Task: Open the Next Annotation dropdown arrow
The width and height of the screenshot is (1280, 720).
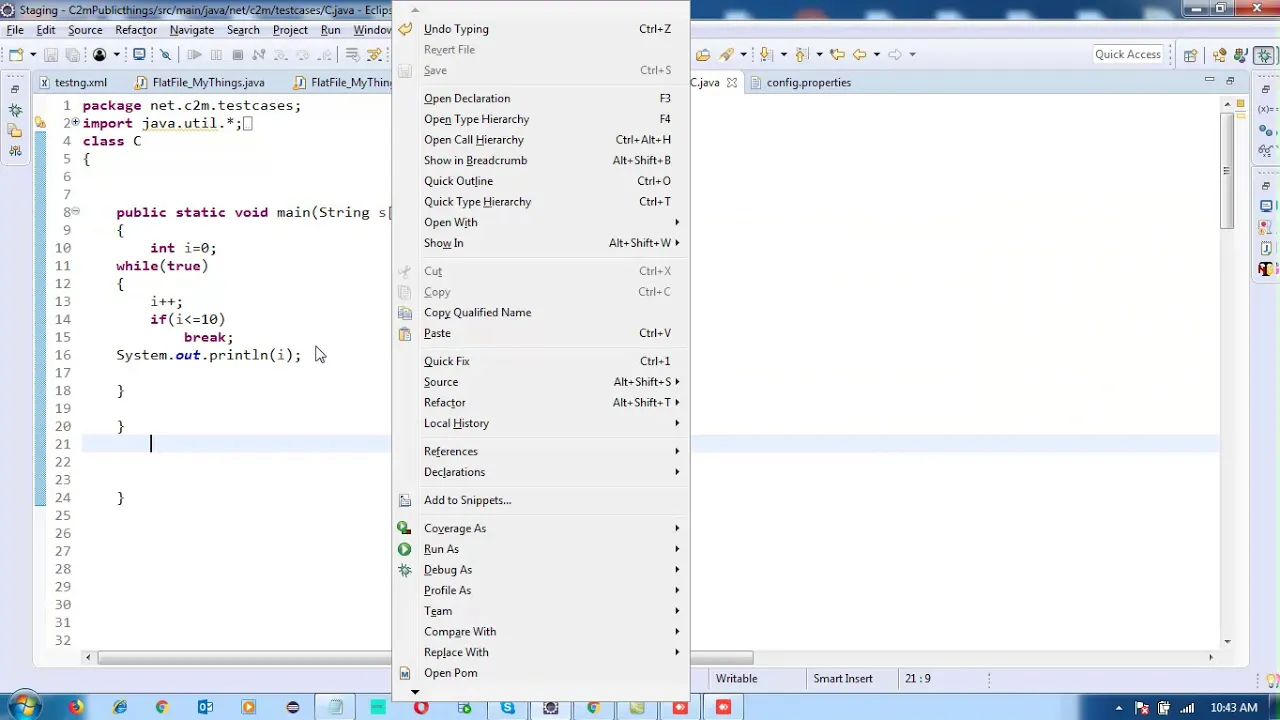Action: tap(784, 55)
